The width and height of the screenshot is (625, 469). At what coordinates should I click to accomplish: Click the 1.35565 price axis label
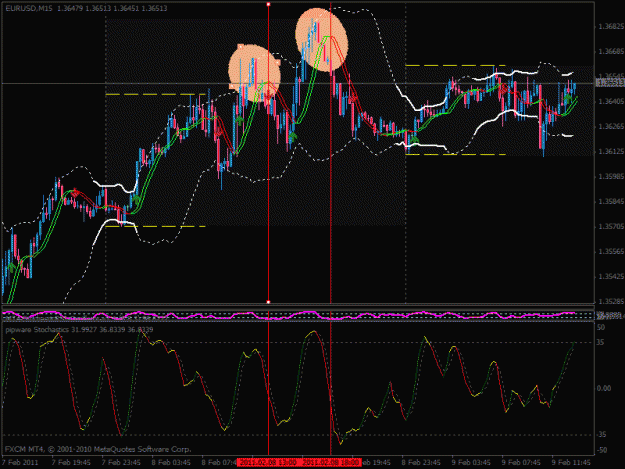click(x=611, y=252)
